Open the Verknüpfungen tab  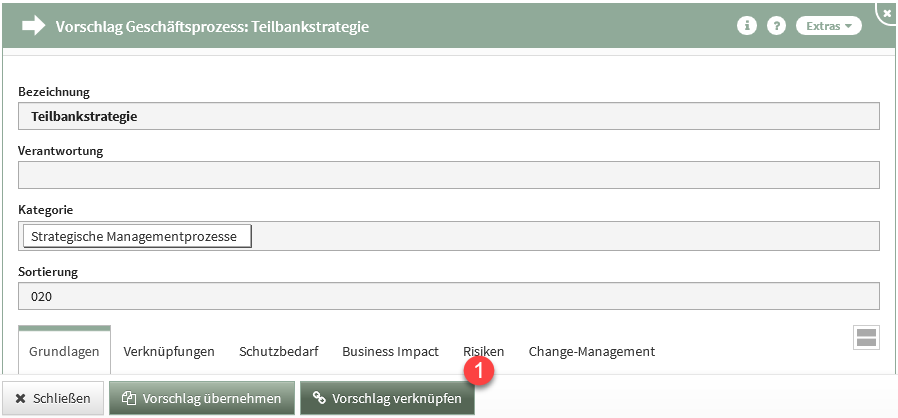point(169,352)
